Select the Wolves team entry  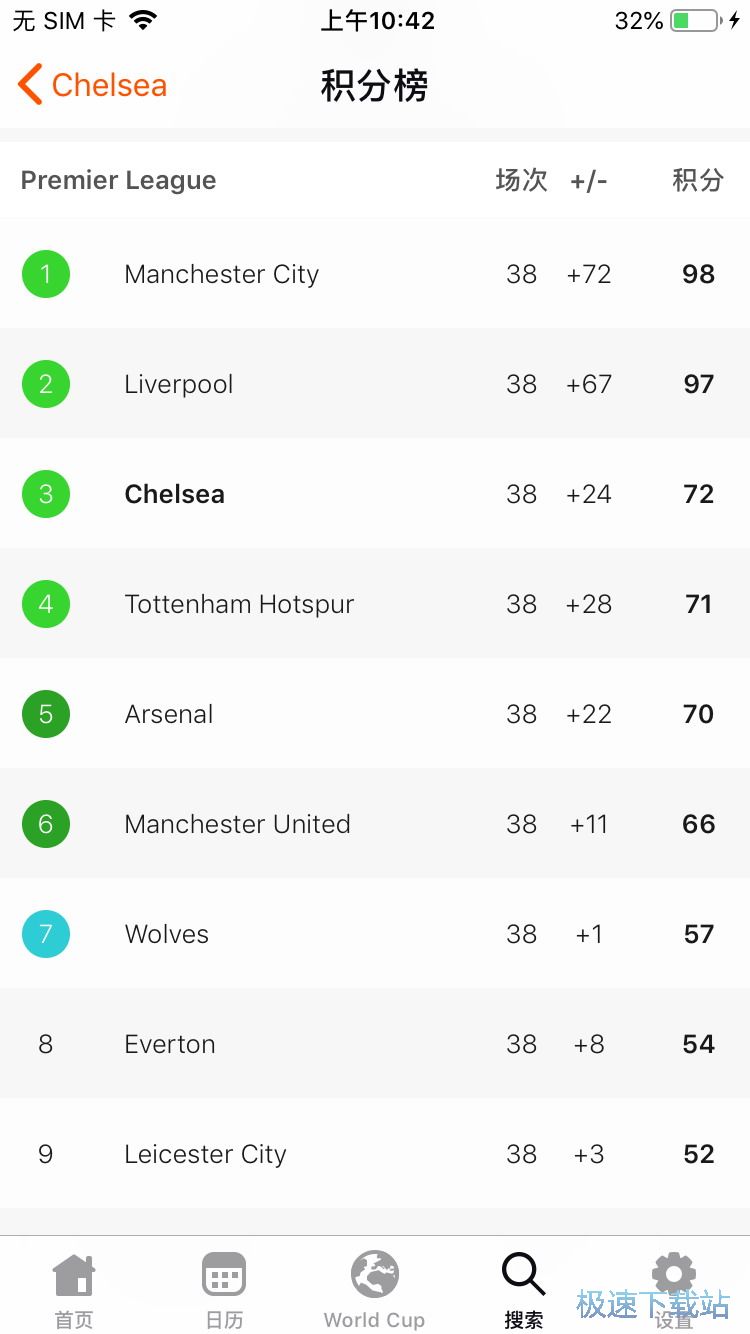coord(375,934)
